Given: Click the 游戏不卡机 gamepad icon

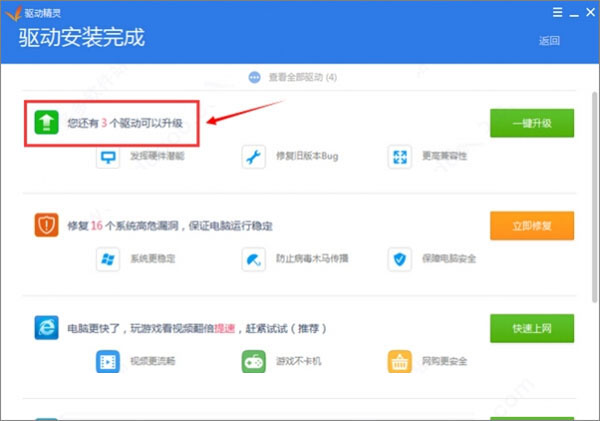Looking at the screenshot, I should [x=253, y=361].
